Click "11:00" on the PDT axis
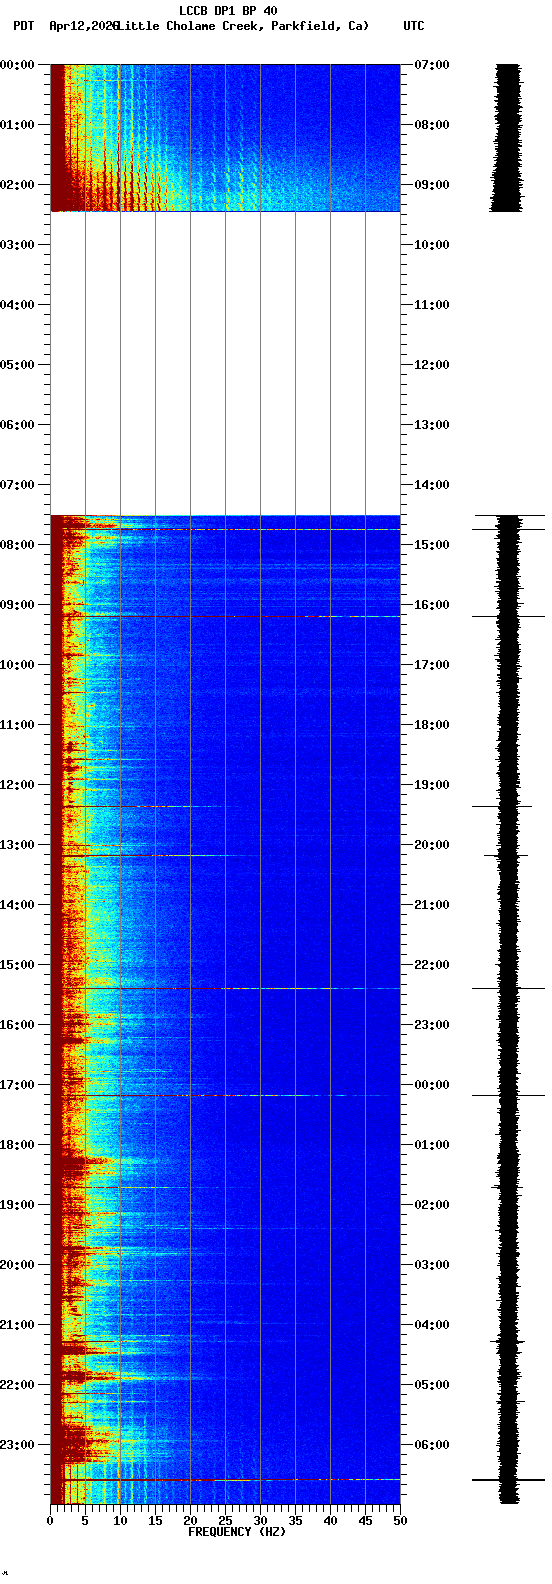This screenshot has width=552, height=1584. (16, 725)
